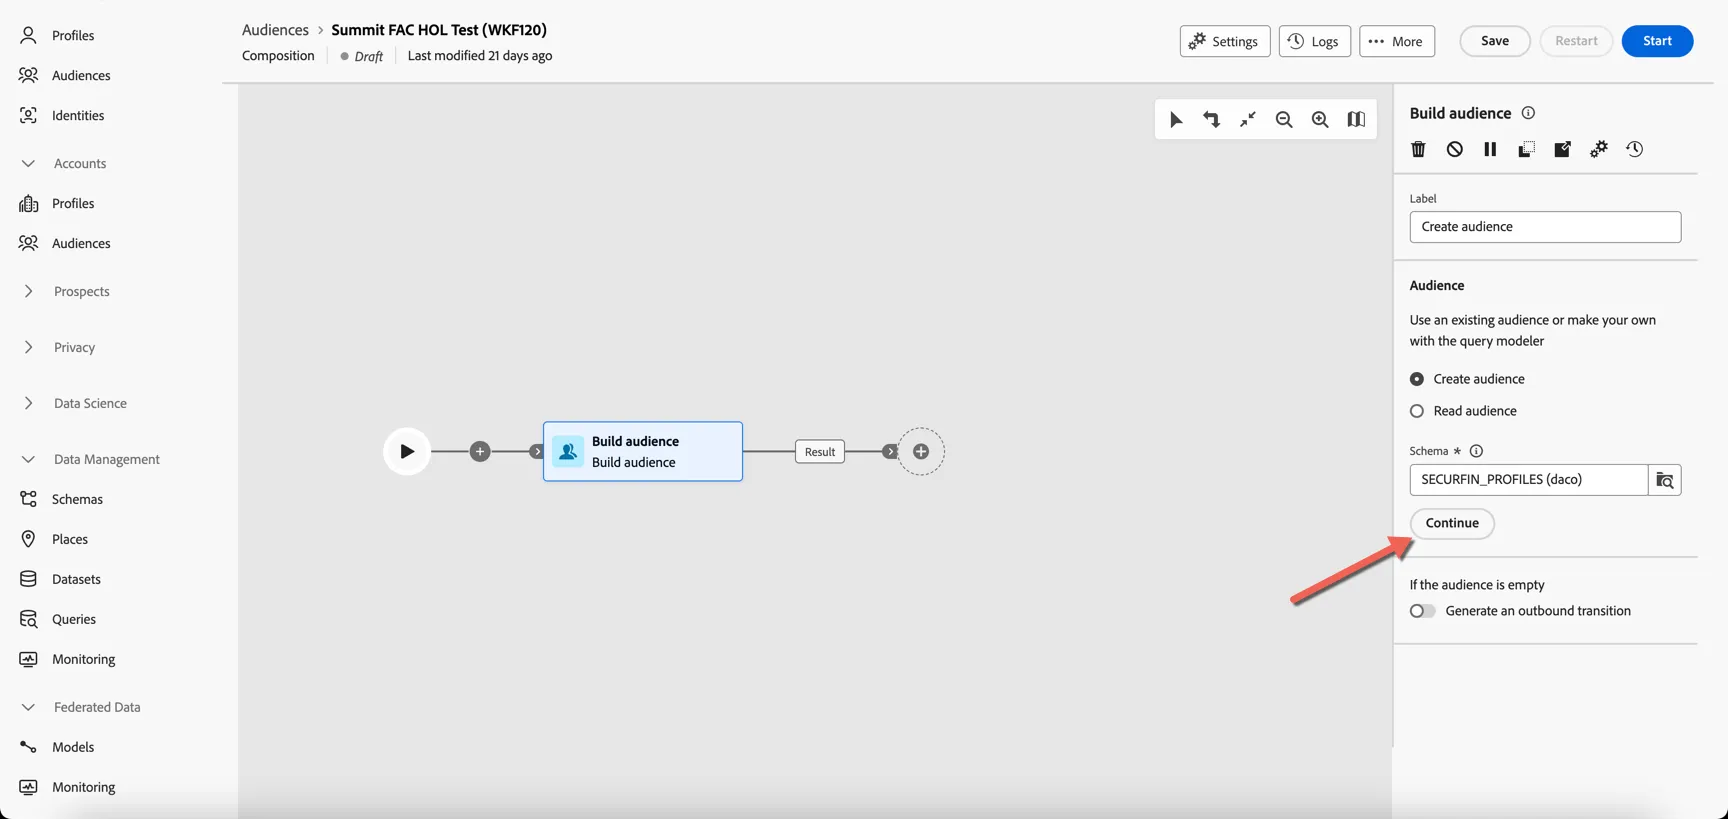Image resolution: width=1728 pixels, height=819 pixels.
Task: Click the Save button
Action: pyautogui.click(x=1495, y=41)
